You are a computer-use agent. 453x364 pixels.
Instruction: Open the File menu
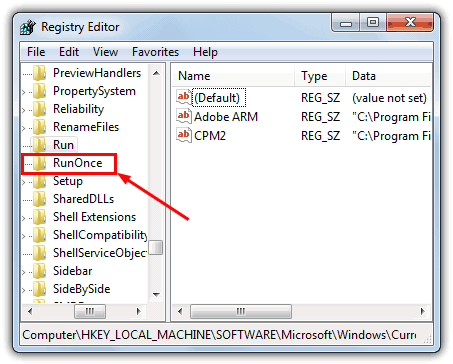click(36, 52)
